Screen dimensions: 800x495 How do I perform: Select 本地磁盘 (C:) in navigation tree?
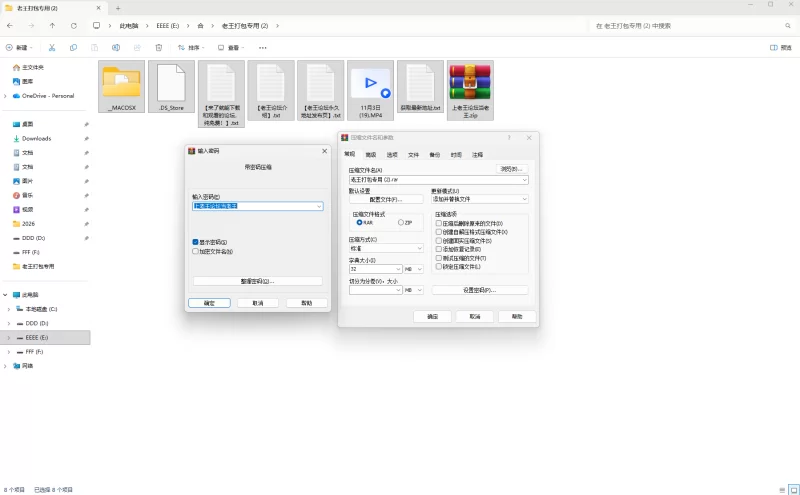tap(37, 309)
